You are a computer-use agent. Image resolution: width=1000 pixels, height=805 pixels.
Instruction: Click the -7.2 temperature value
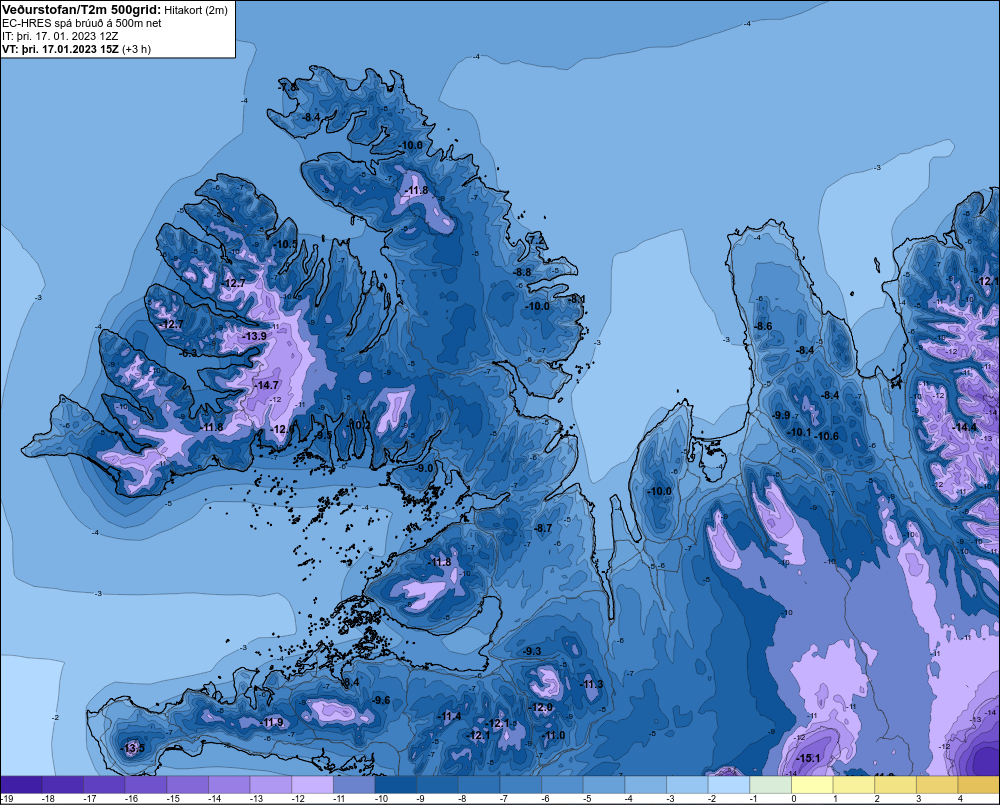[537, 239]
